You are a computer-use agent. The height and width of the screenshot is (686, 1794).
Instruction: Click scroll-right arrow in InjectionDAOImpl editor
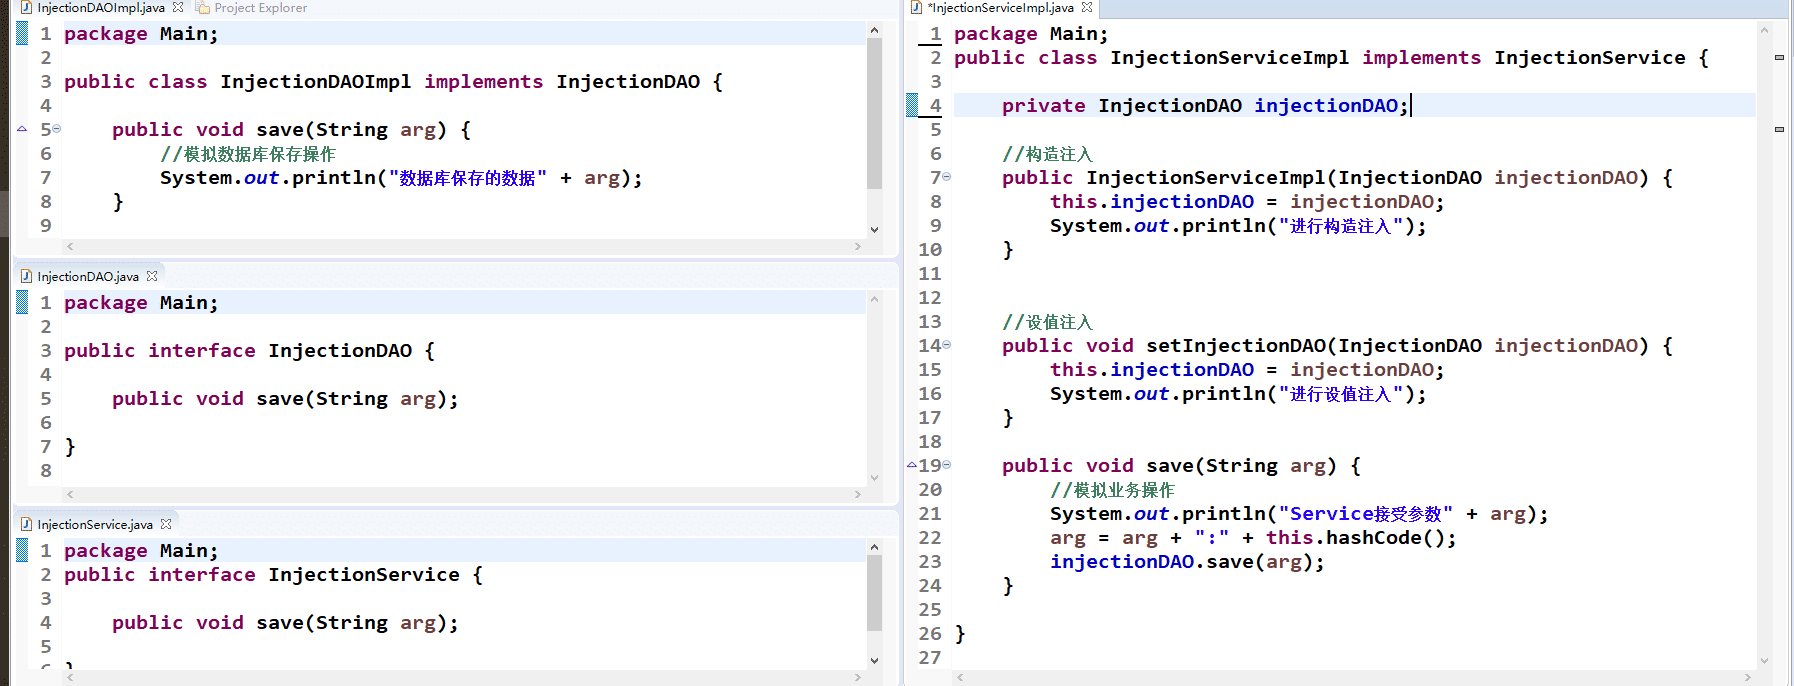(858, 246)
